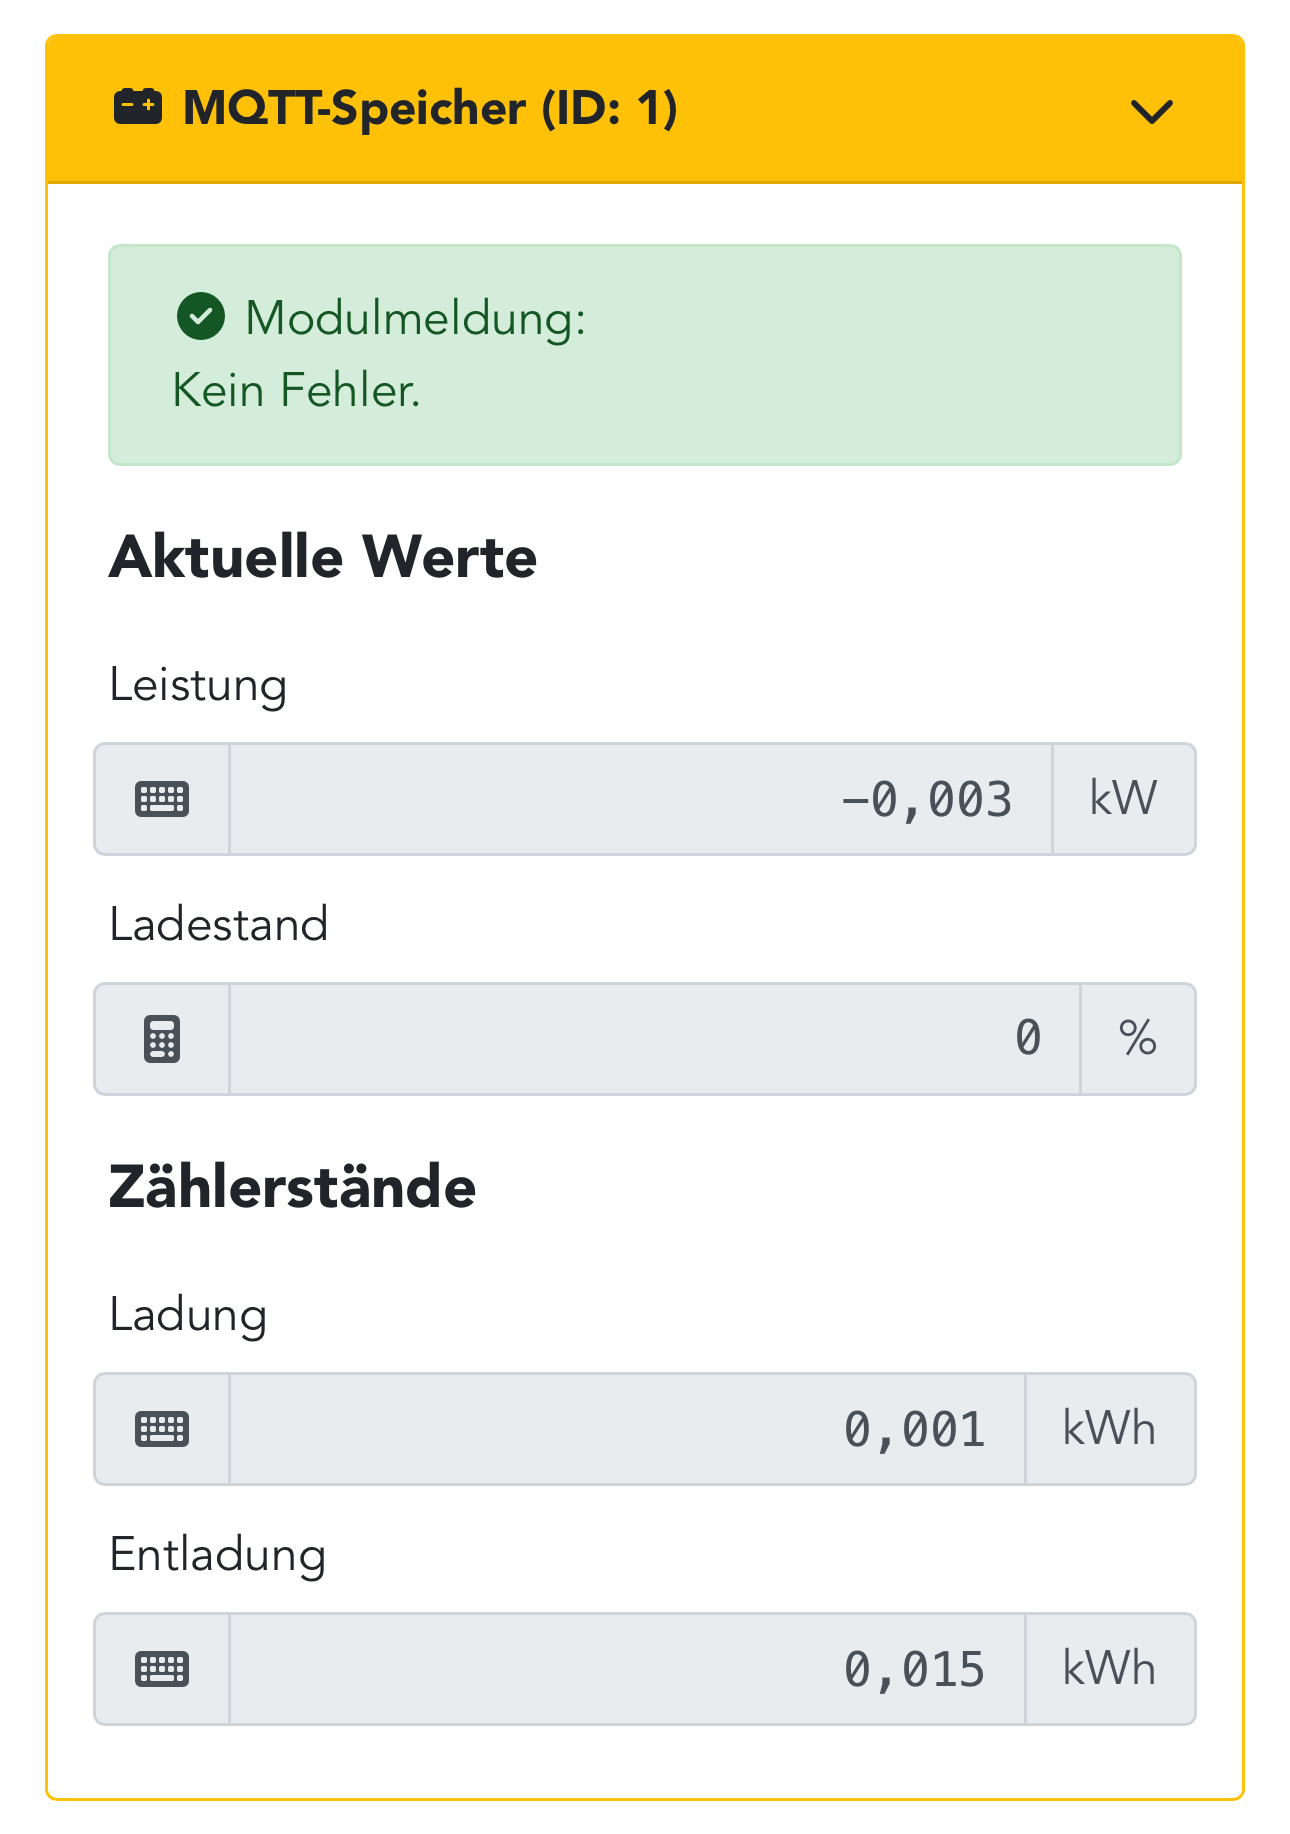The image size is (1290, 1834).
Task: Click the keyboard icon in the Ladung row
Action: (162, 1429)
